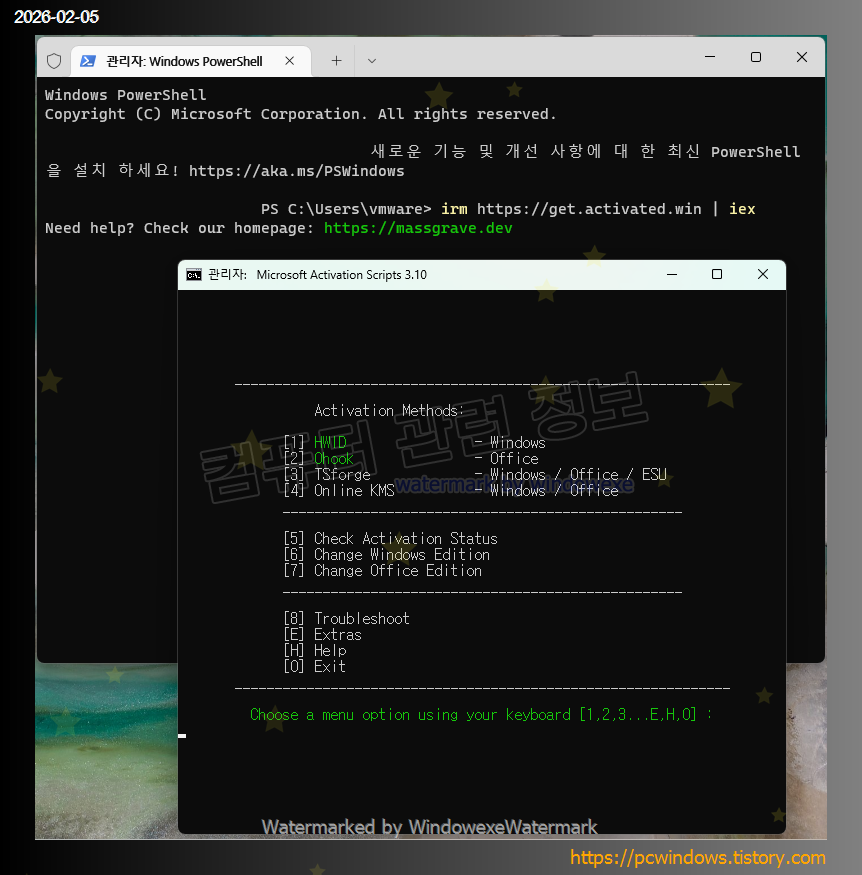Viewport: 862px width, 875px height.
Task: Open the tab profile dropdown arrow
Action: tap(372, 61)
